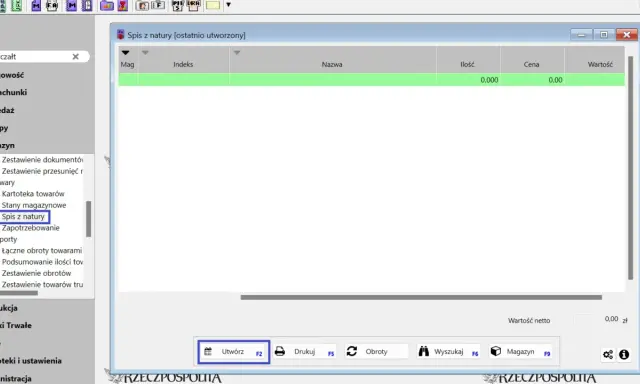Click the Drukuj button
The image size is (640, 384).
[304, 351]
